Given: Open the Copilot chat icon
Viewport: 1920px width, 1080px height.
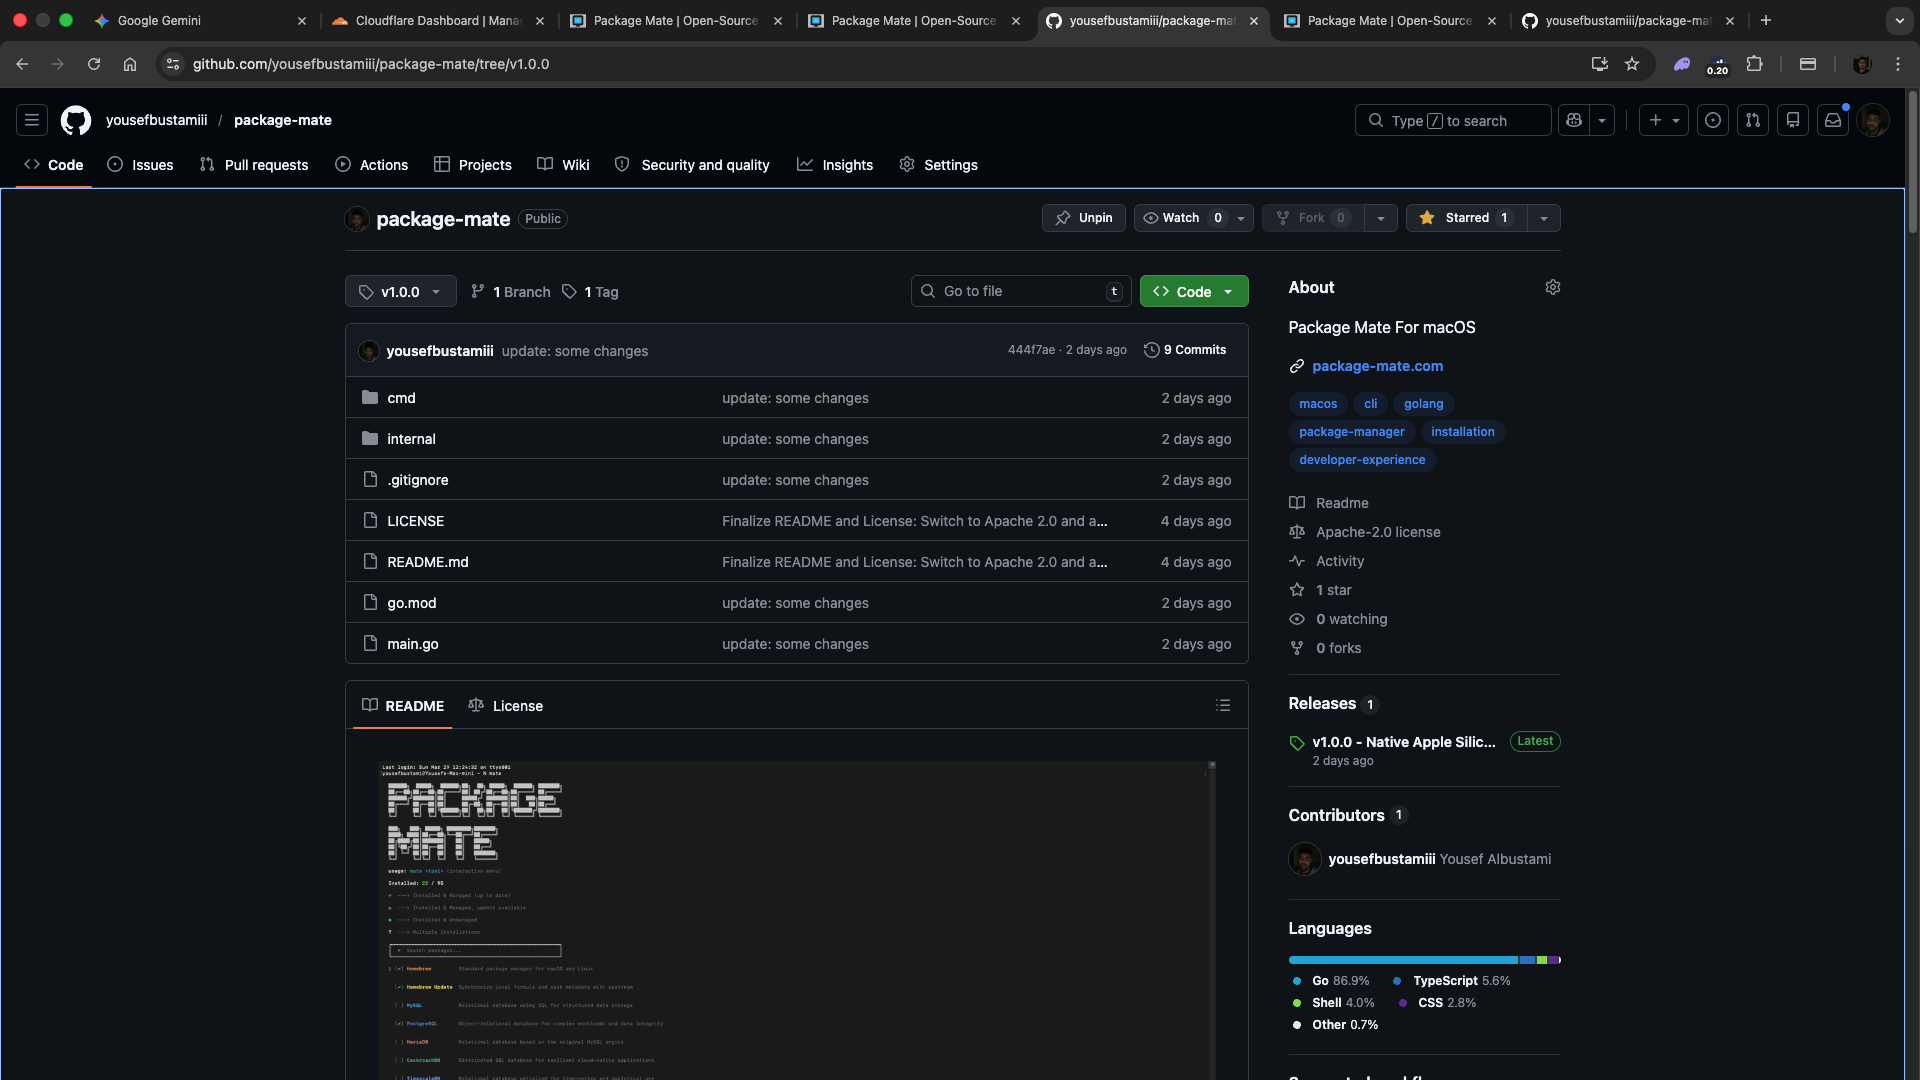Looking at the screenshot, I should (1574, 120).
